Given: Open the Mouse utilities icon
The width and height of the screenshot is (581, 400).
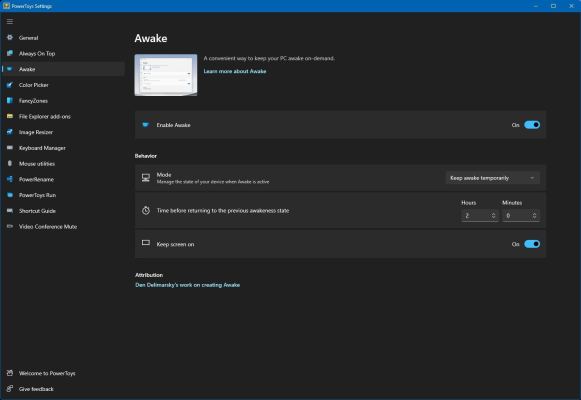Looking at the screenshot, I should [x=10, y=163].
